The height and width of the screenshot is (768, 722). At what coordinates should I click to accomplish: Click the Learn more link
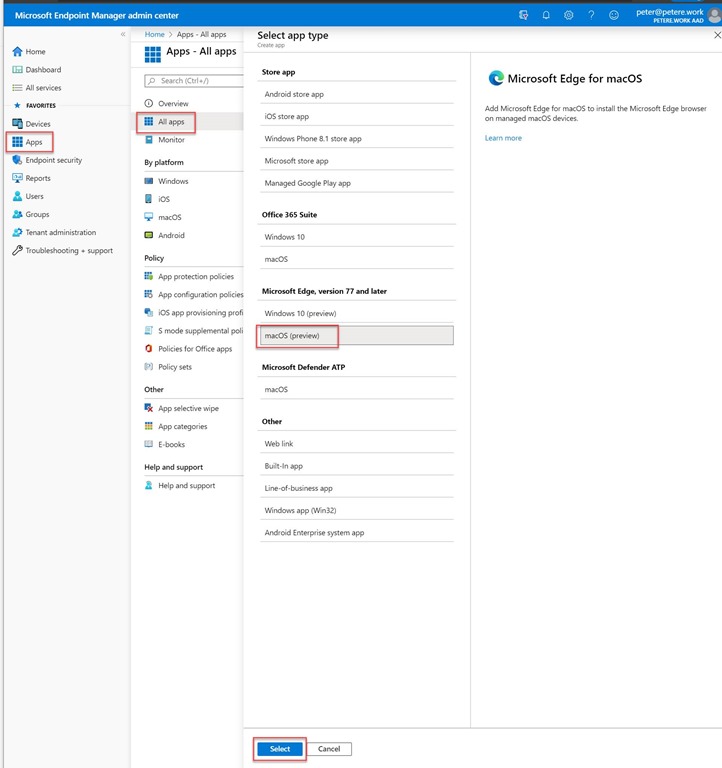pyautogui.click(x=503, y=138)
